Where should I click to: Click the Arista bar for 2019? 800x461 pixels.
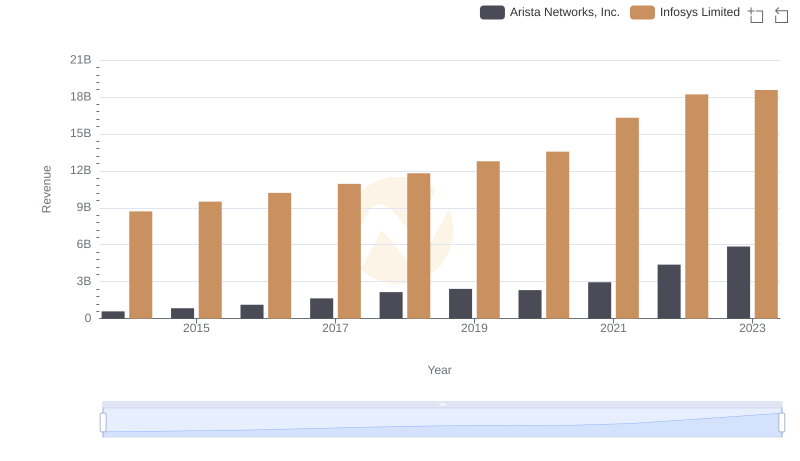(460, 303)
